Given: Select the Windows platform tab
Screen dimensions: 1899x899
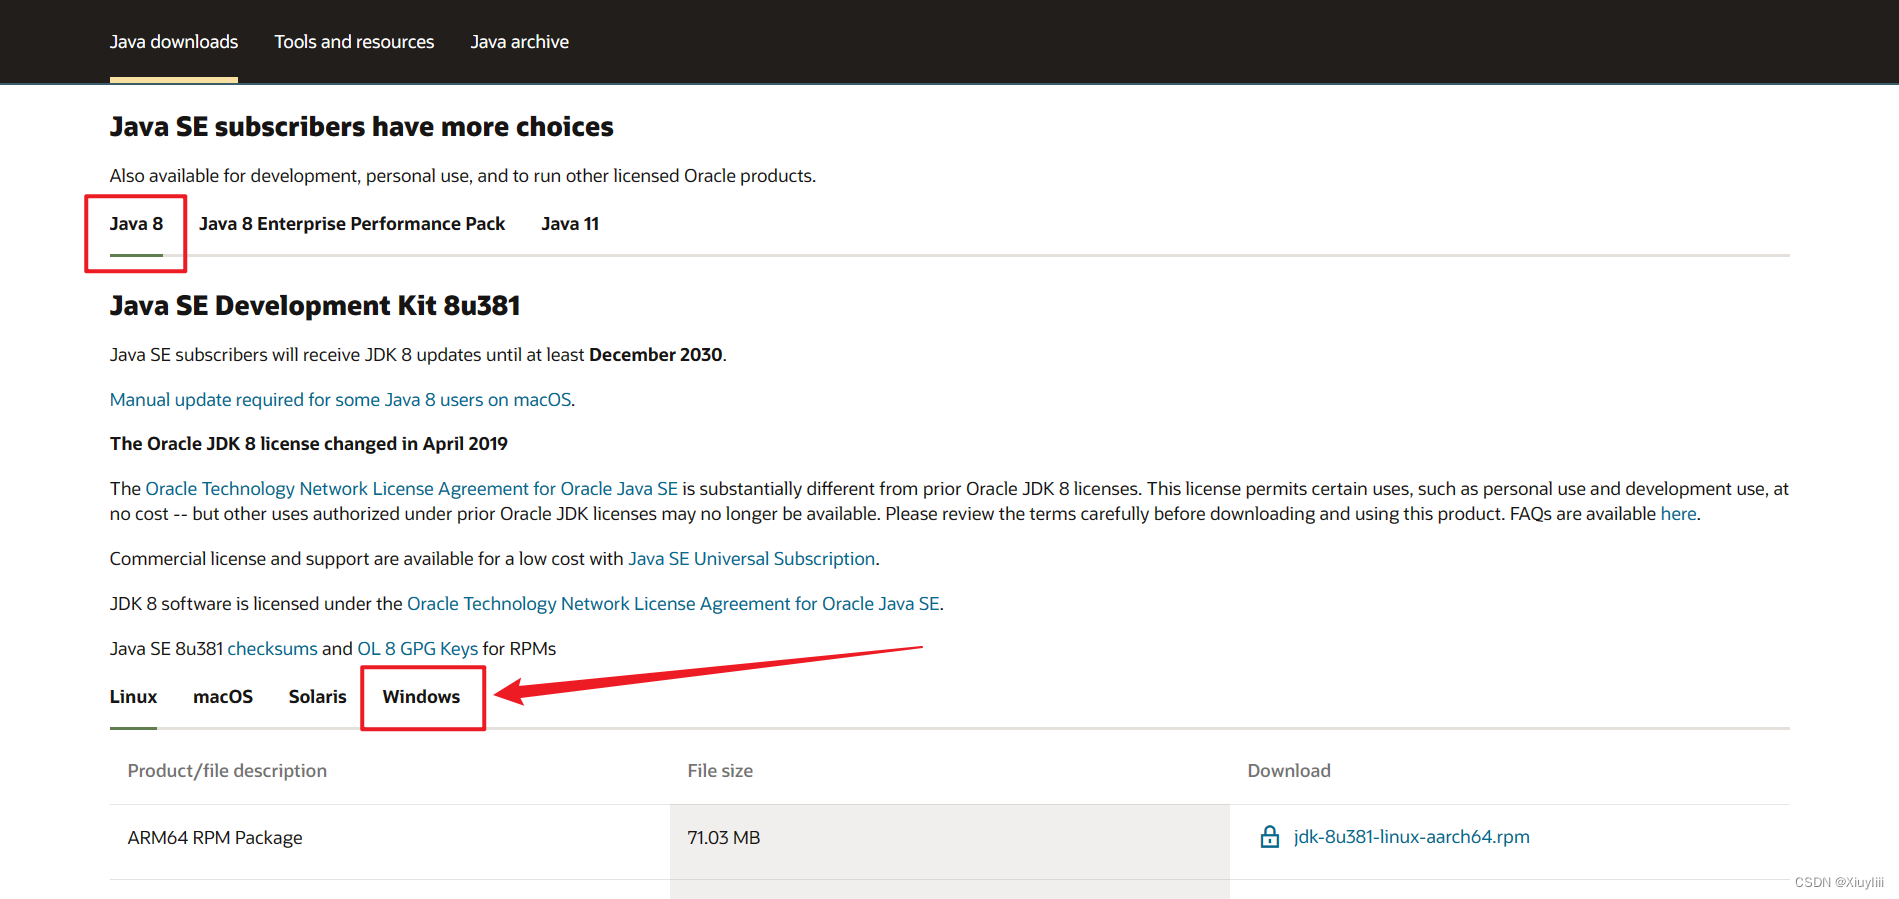Looking at the screenshot, I should 421,697.
